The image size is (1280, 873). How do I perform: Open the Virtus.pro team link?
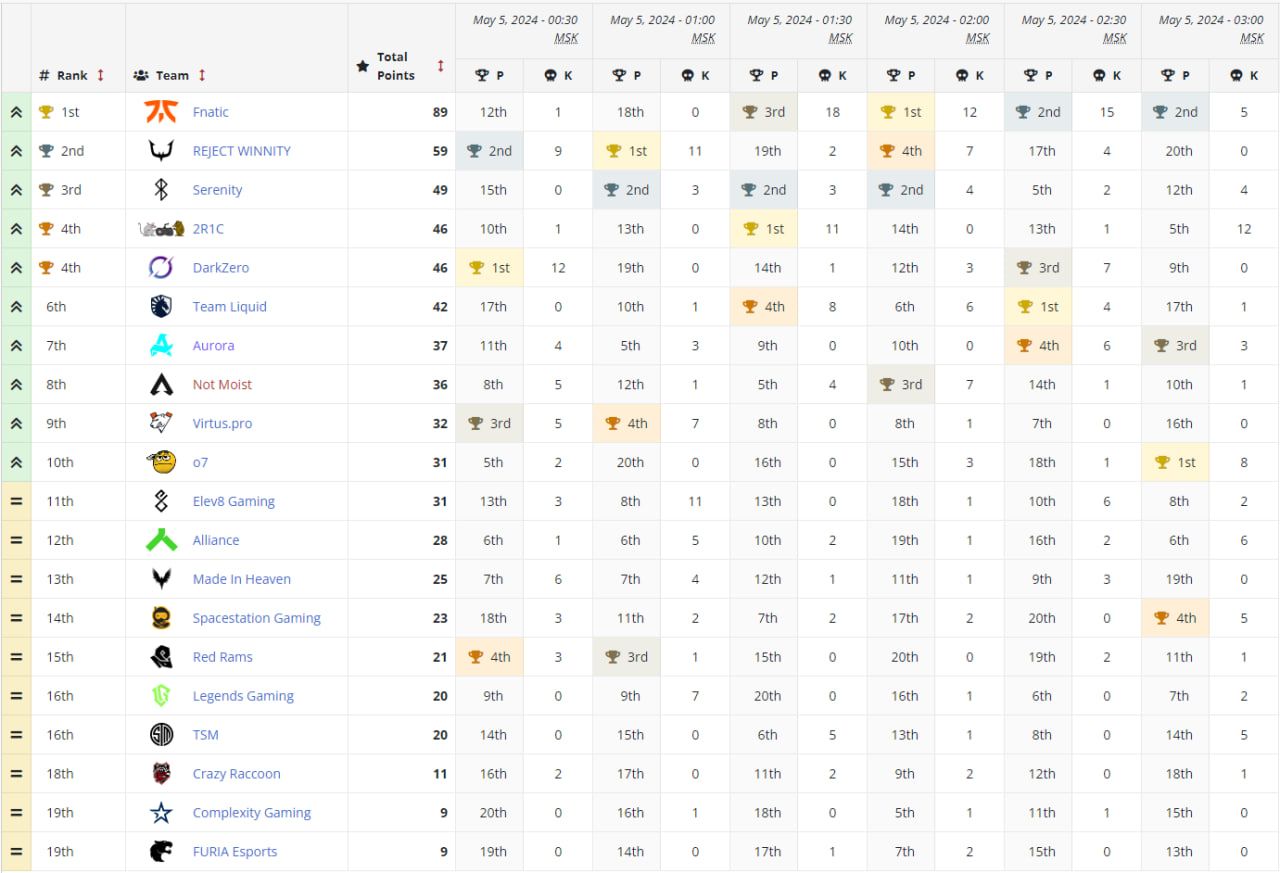tap(222, 423)
